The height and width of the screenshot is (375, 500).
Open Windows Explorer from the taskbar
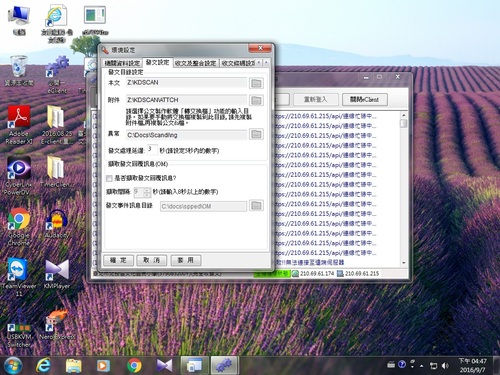tap(73, 366)
